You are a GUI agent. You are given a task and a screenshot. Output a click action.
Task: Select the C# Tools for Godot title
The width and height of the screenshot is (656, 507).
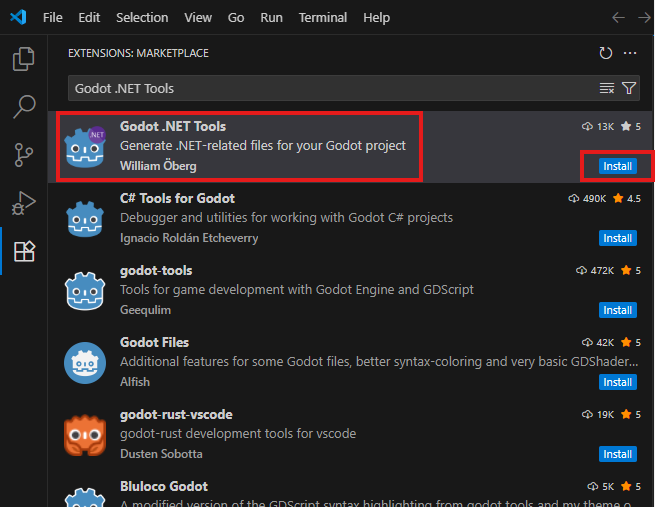coord(177,198)
